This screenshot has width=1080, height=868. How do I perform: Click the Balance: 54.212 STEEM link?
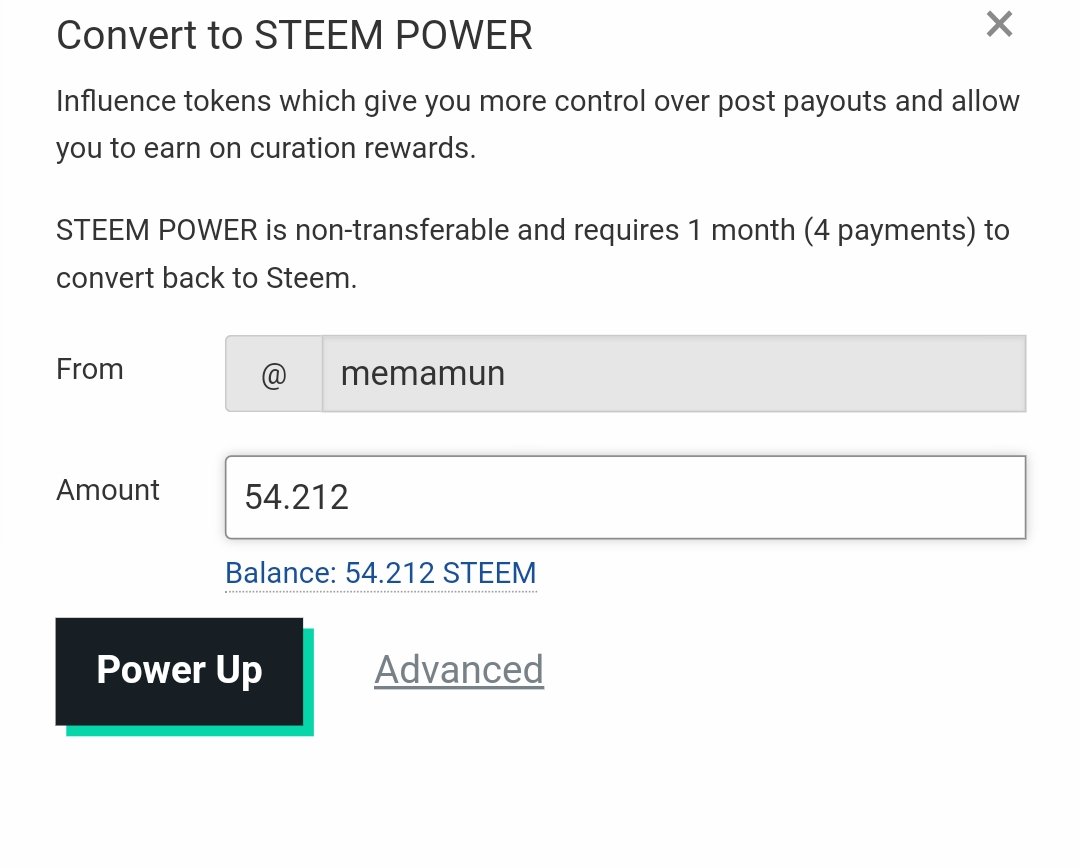click(x=381, y=573)
